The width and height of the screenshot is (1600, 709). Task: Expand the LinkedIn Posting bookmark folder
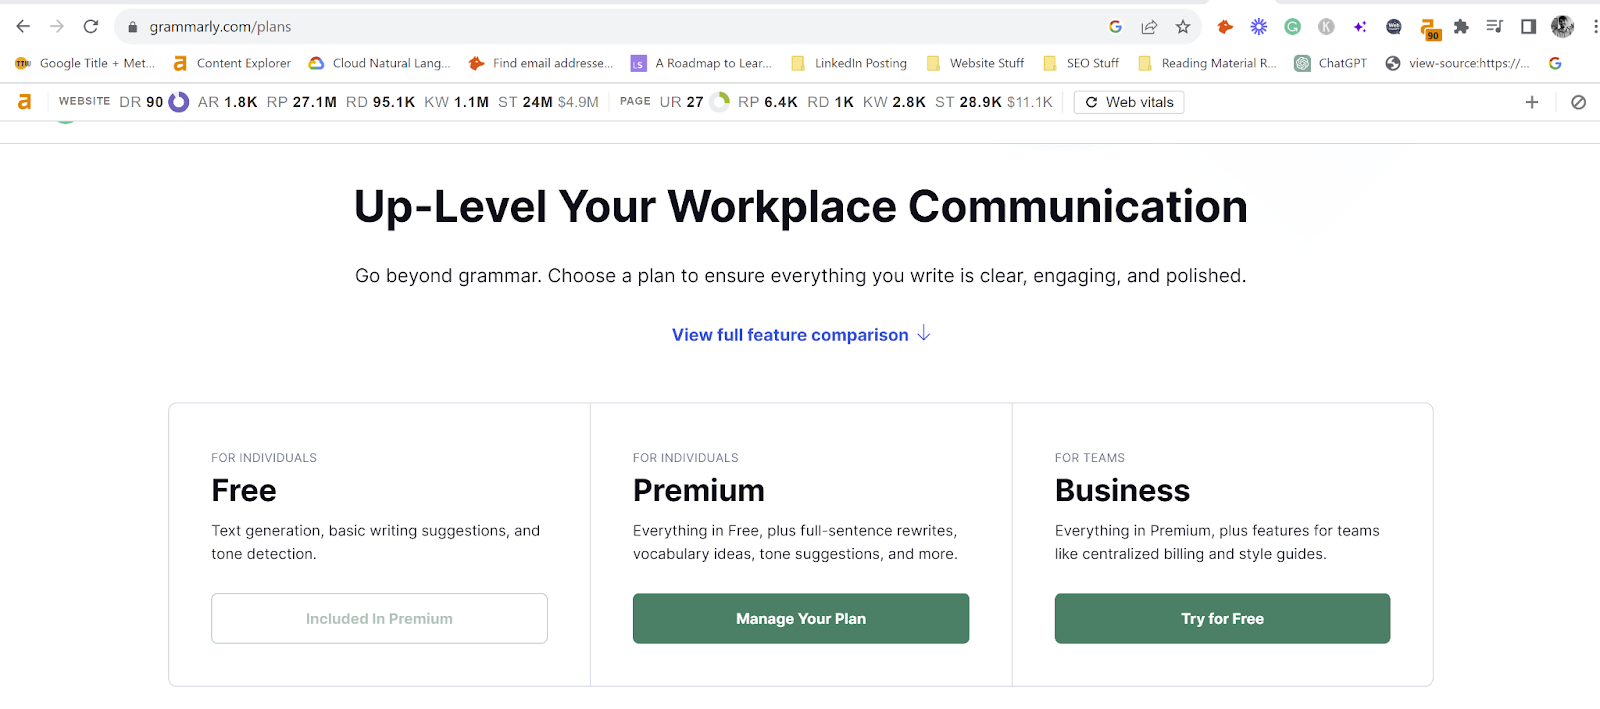point(849,63)
